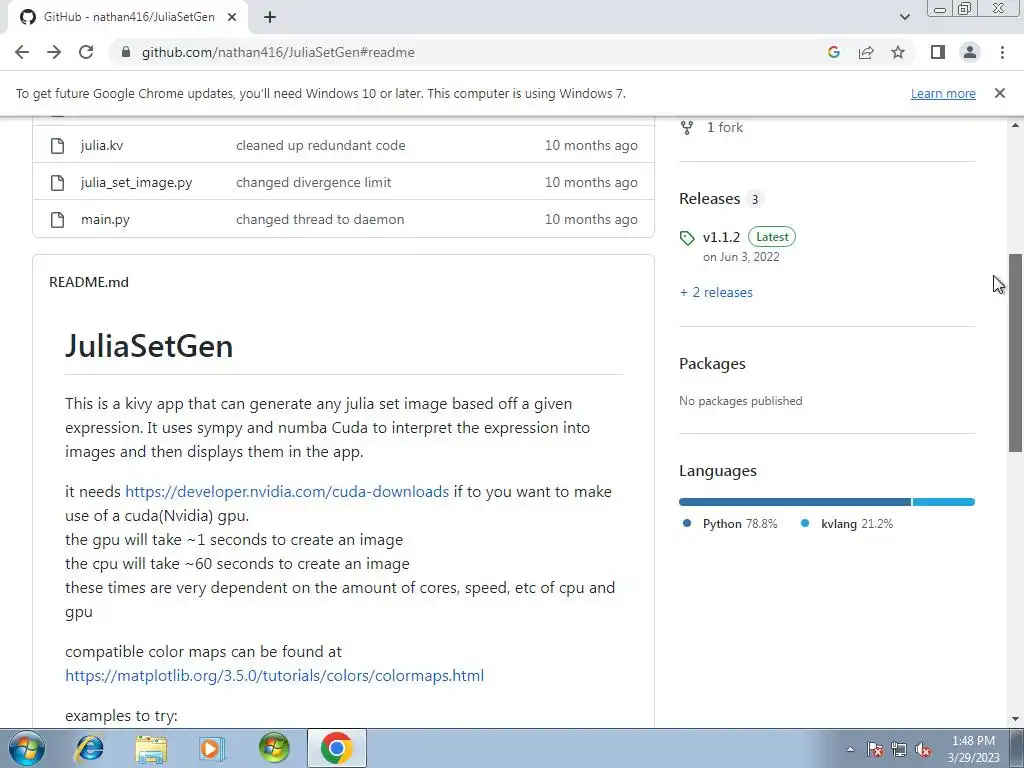This screenshot has width=1024, height=768.
Task: Click the fork icon next to 1 fork
Action: [x=687, y=127]
